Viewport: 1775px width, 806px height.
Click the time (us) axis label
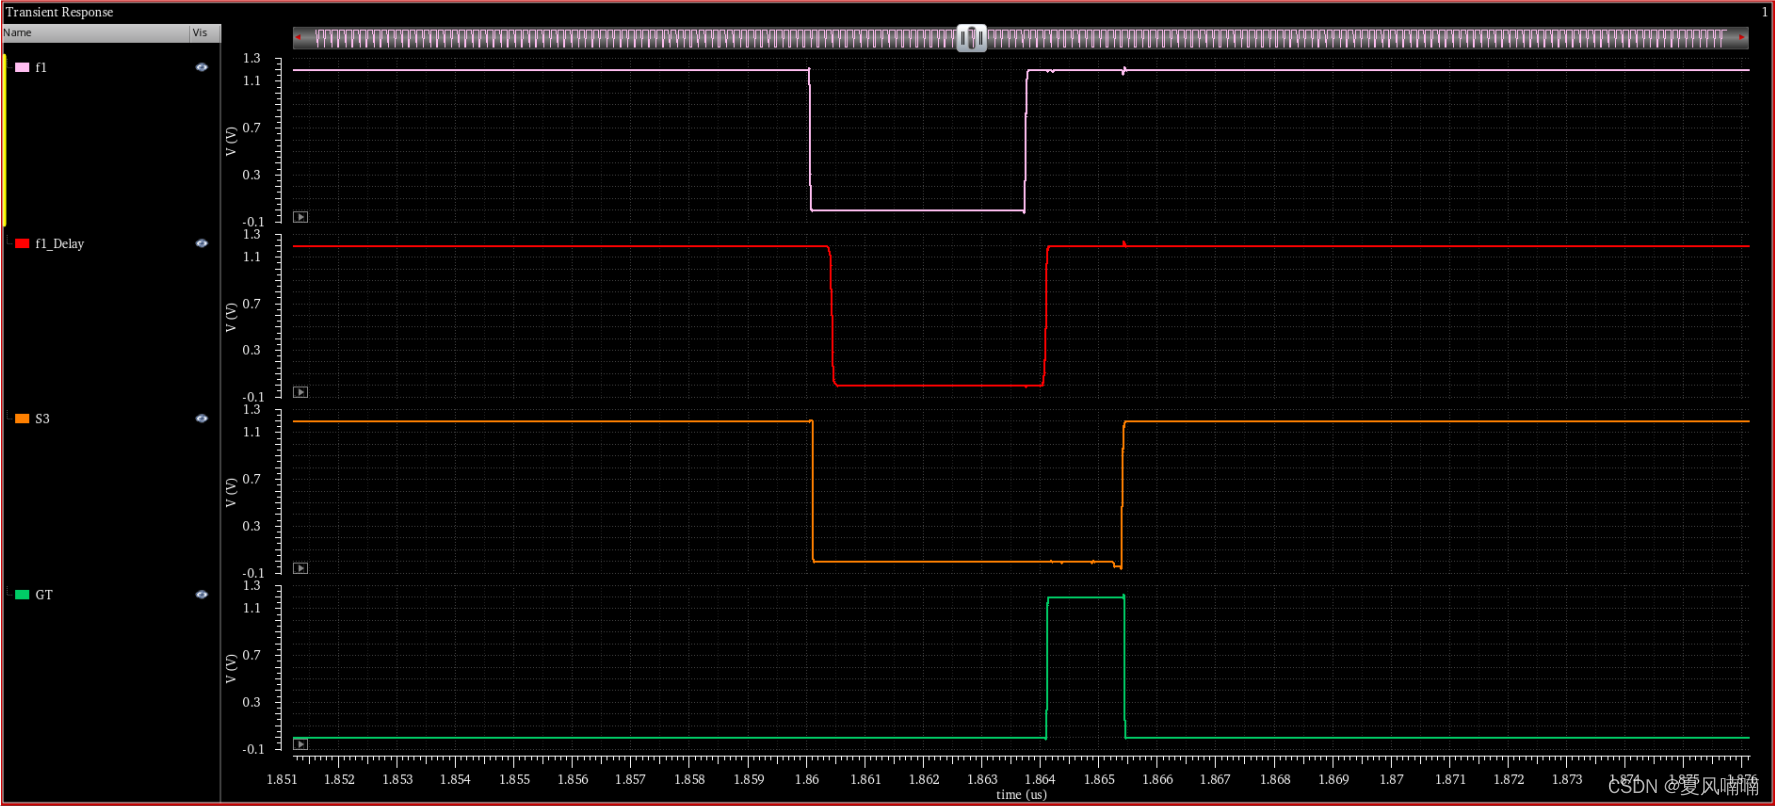point(1021,795)
